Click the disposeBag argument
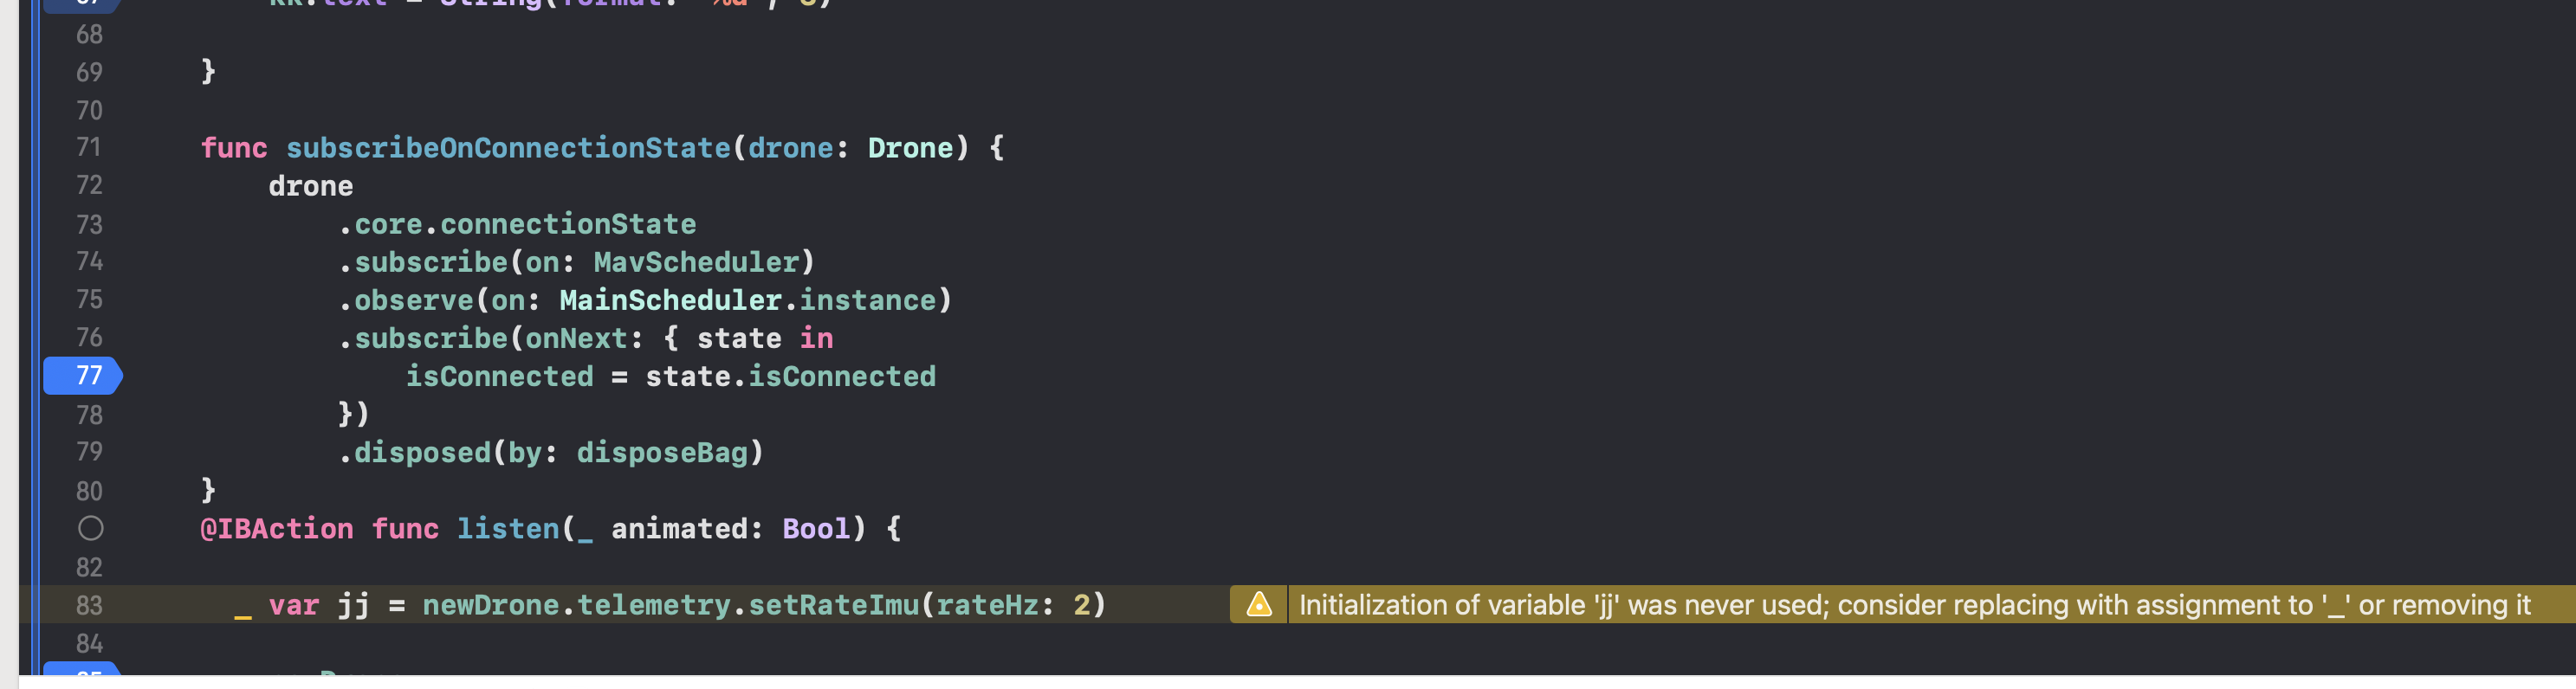Image resolution: width=2576 pixels, height=689 pixels. coord(662,452)
